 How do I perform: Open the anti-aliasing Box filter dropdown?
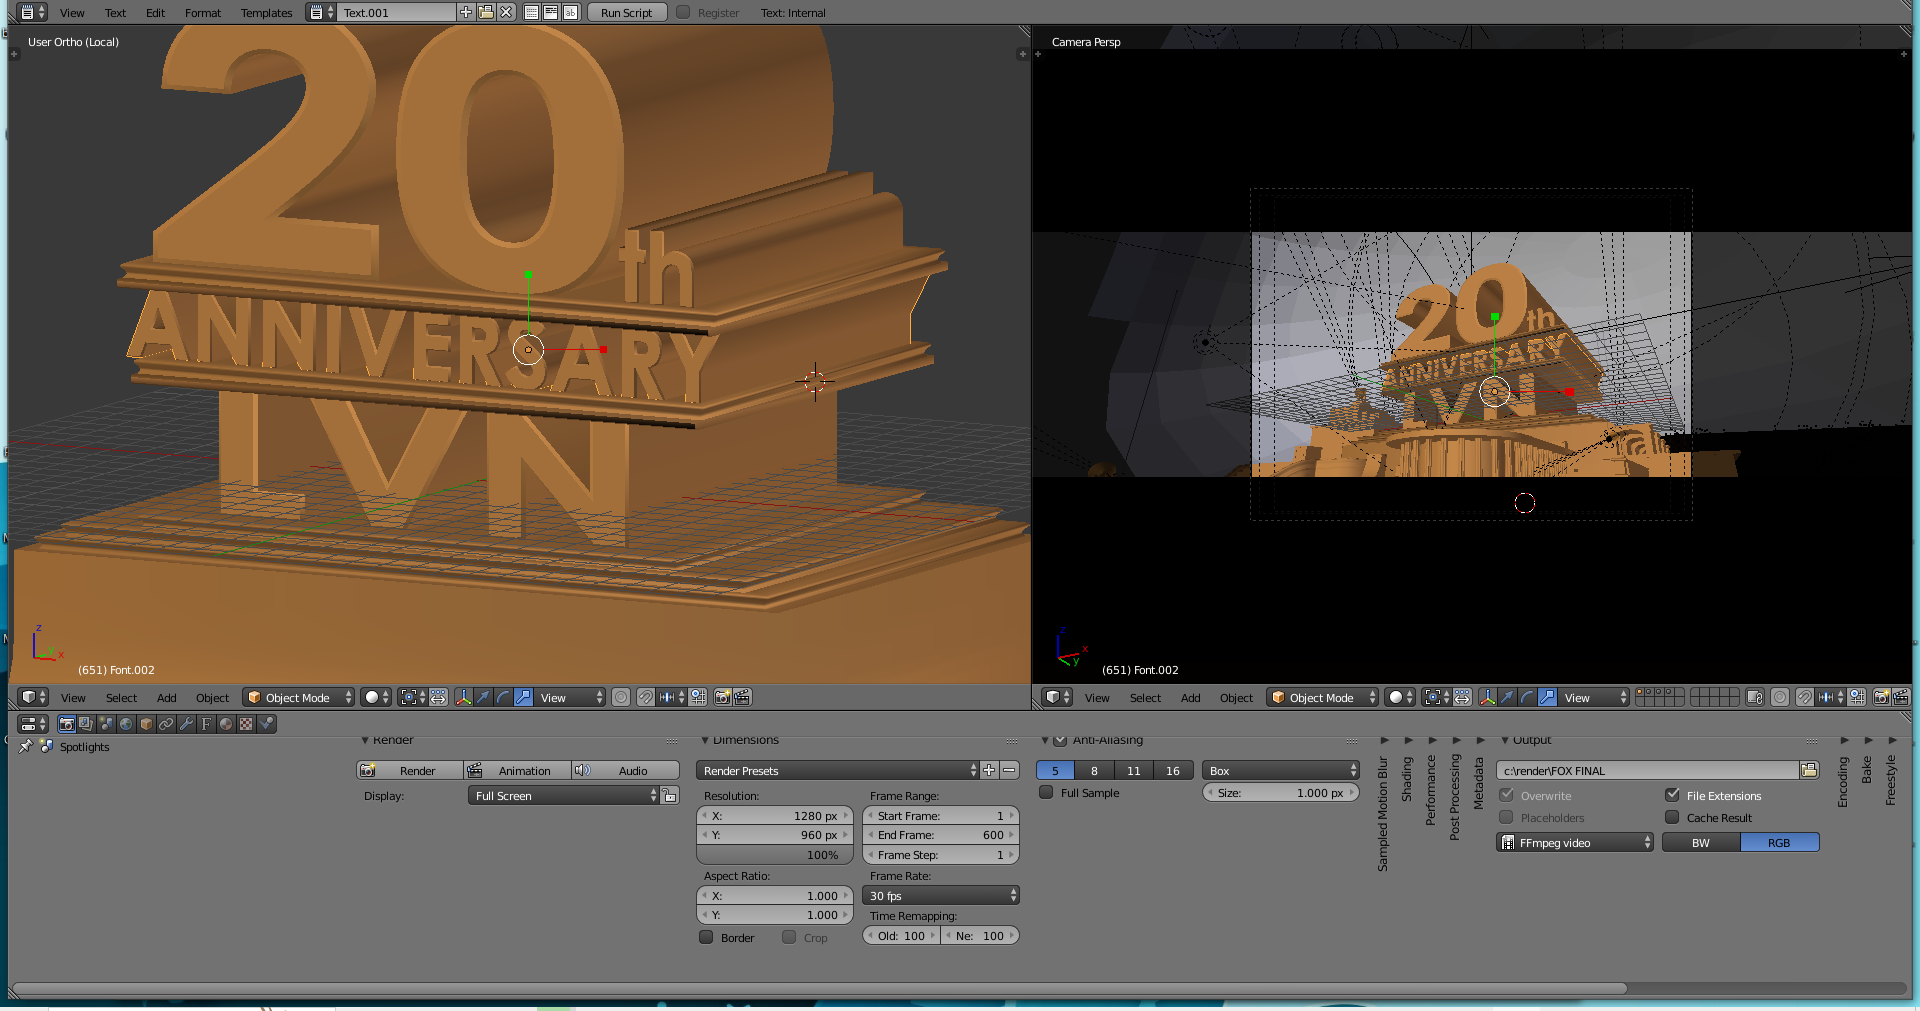1281,770
